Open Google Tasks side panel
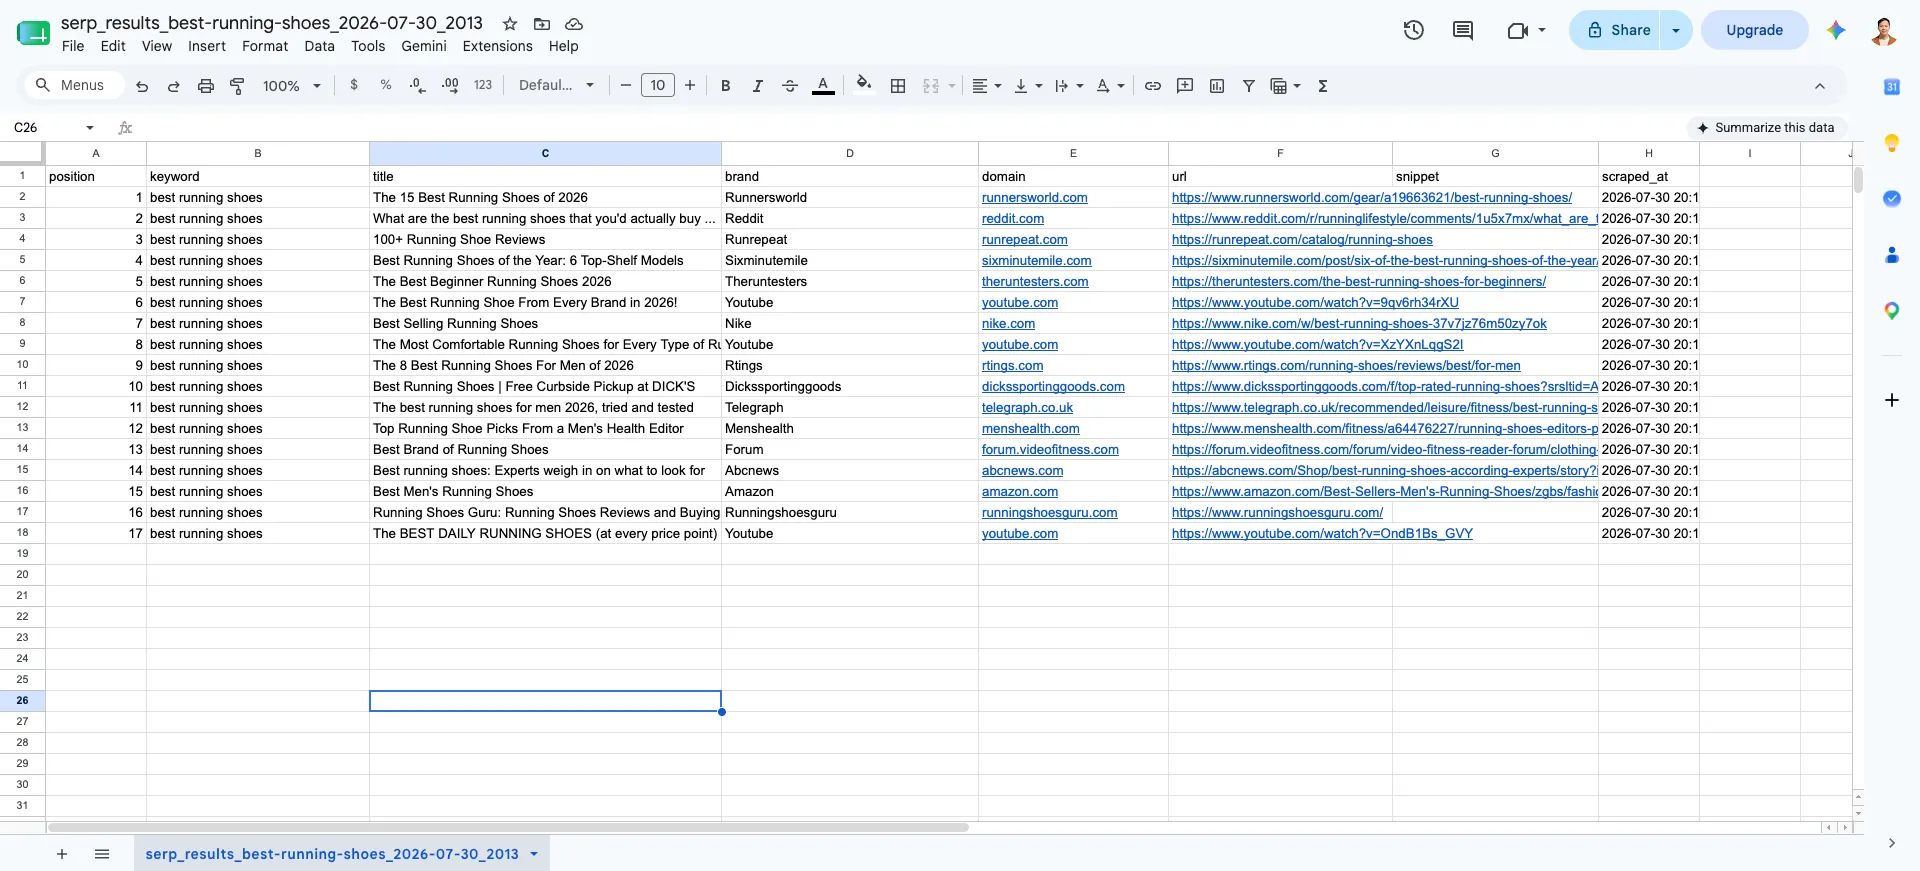Viewport: 1920px width, 871px height. click(x=1892, y=199)
